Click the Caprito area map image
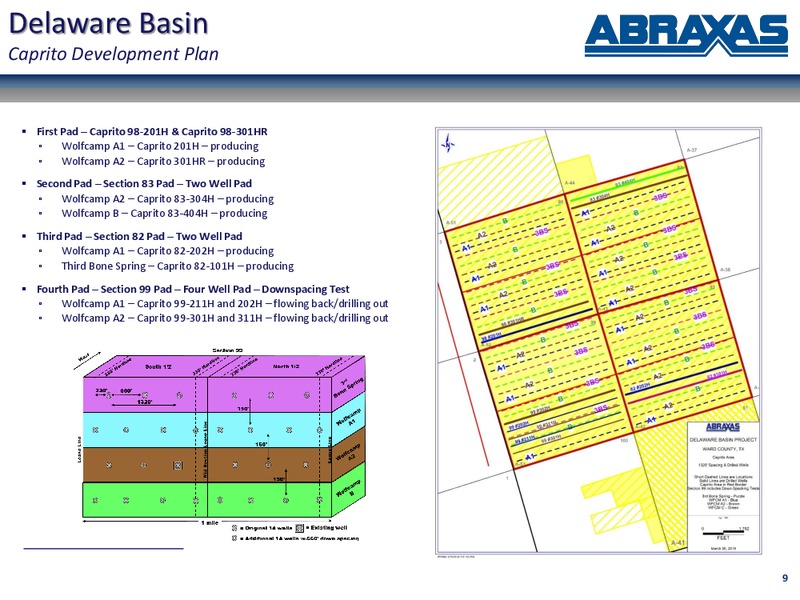The width and height of the screenshot is (800, 600). click(x=598, y=340)
